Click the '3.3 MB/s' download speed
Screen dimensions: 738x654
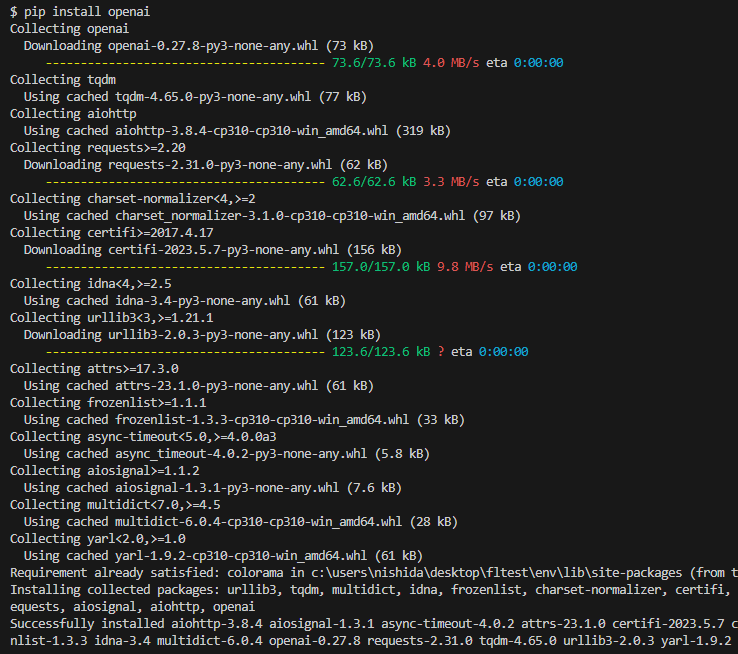coord(451,182)
